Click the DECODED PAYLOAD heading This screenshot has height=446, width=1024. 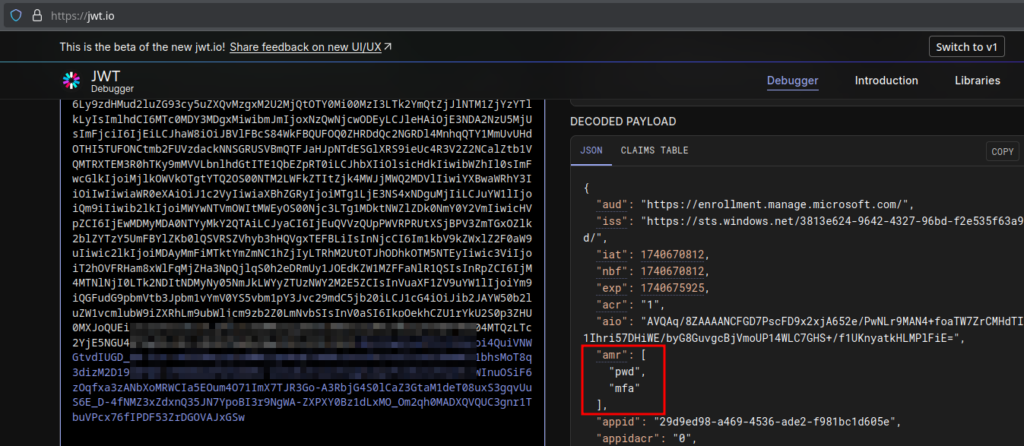click(623, 121)
